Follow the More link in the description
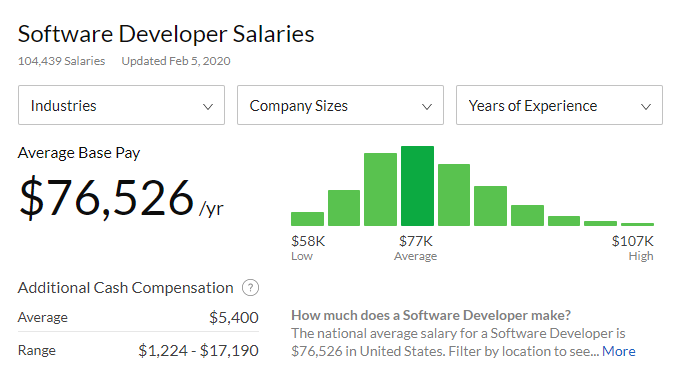The height and width of the screenshot is (381, 687). point(619,351)
